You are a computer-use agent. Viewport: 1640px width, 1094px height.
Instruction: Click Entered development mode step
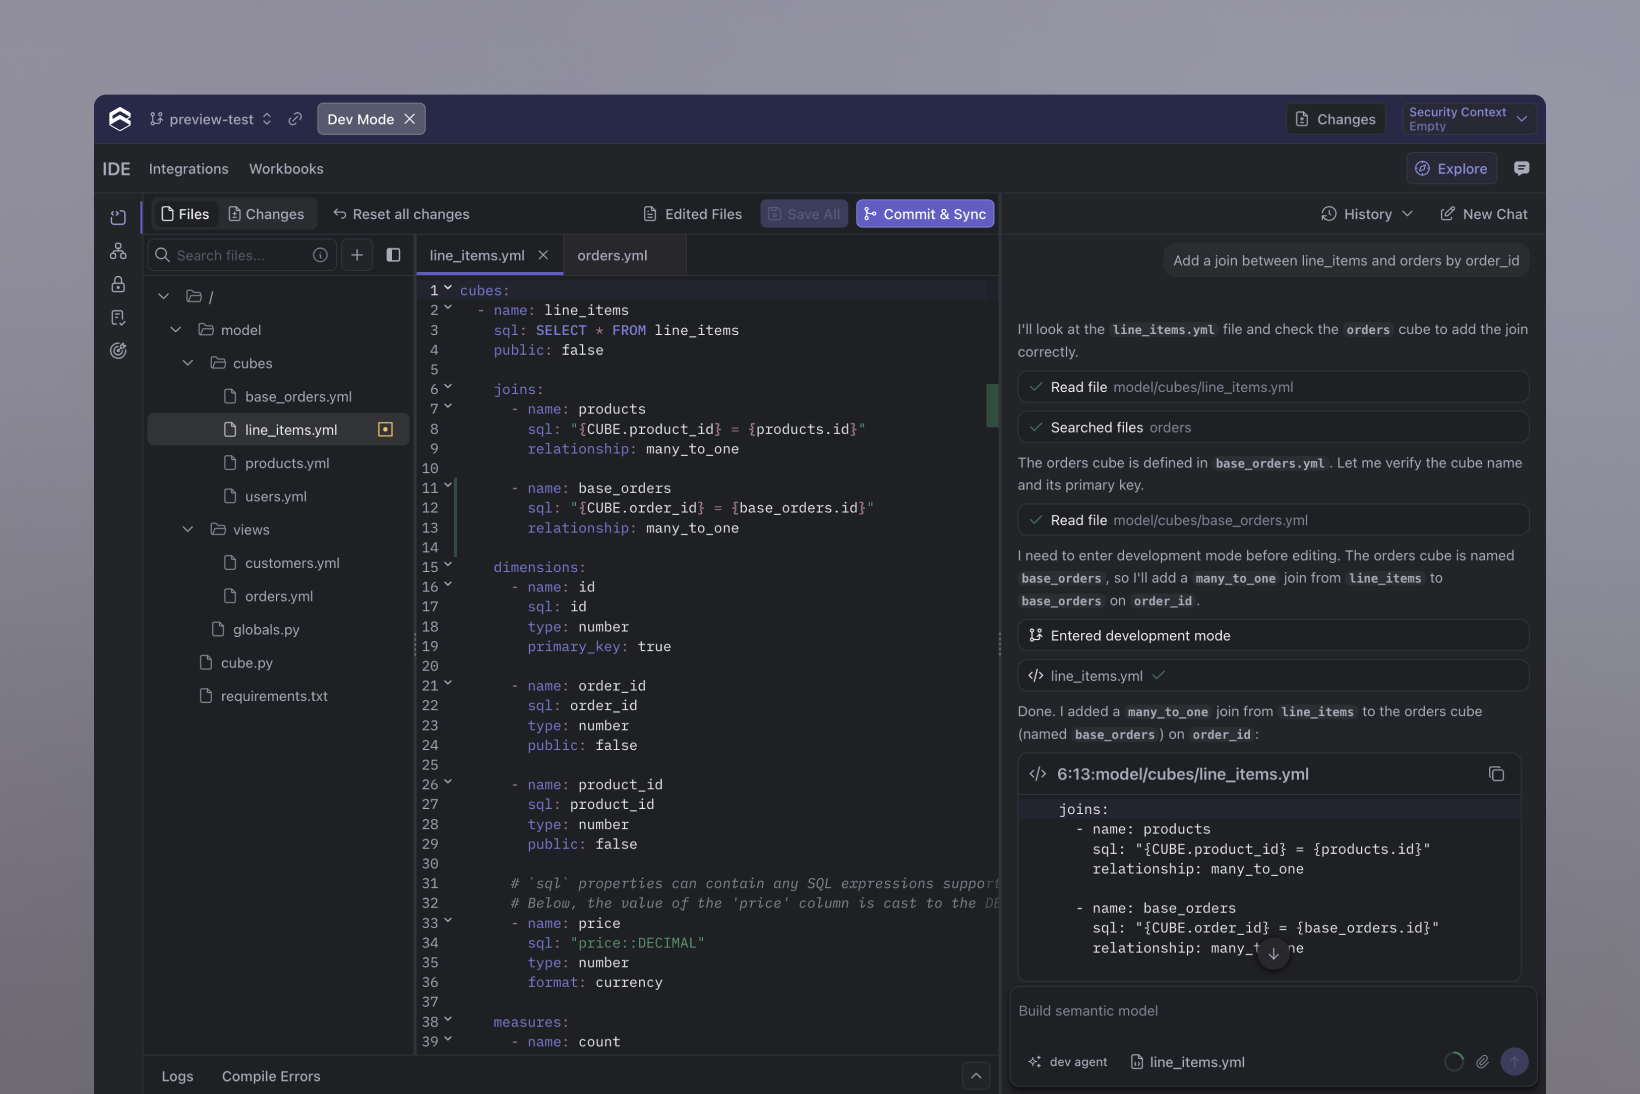[x=1273, y=635]
